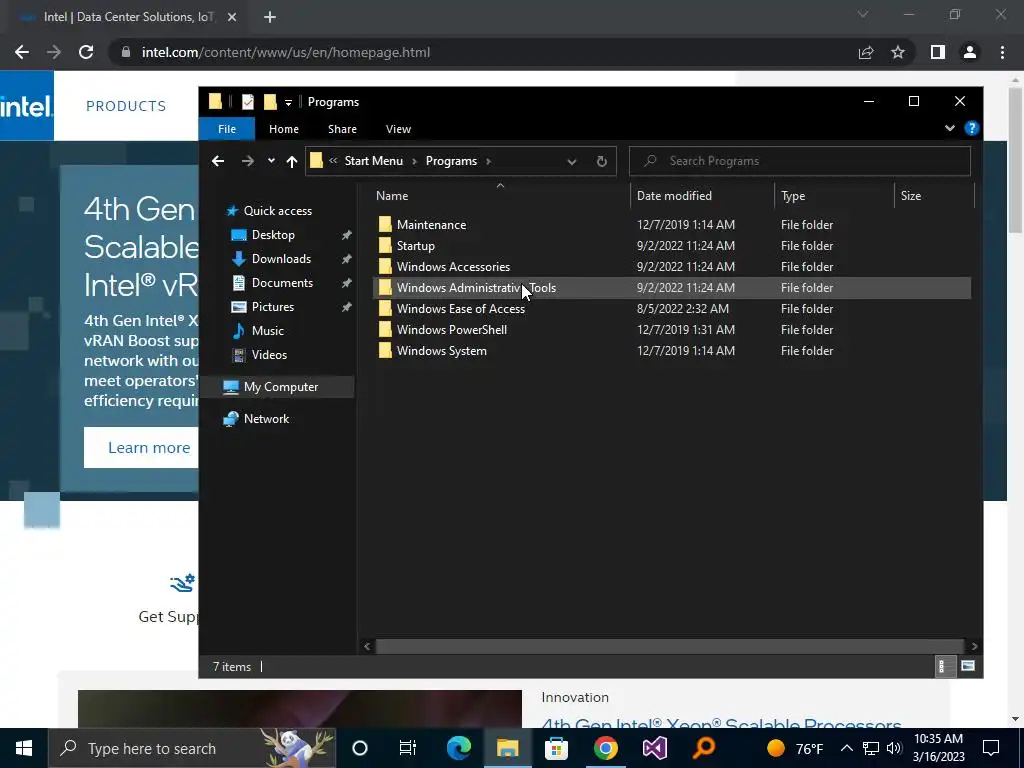Select Downloads in navigation pane

[x=281, y=259]
